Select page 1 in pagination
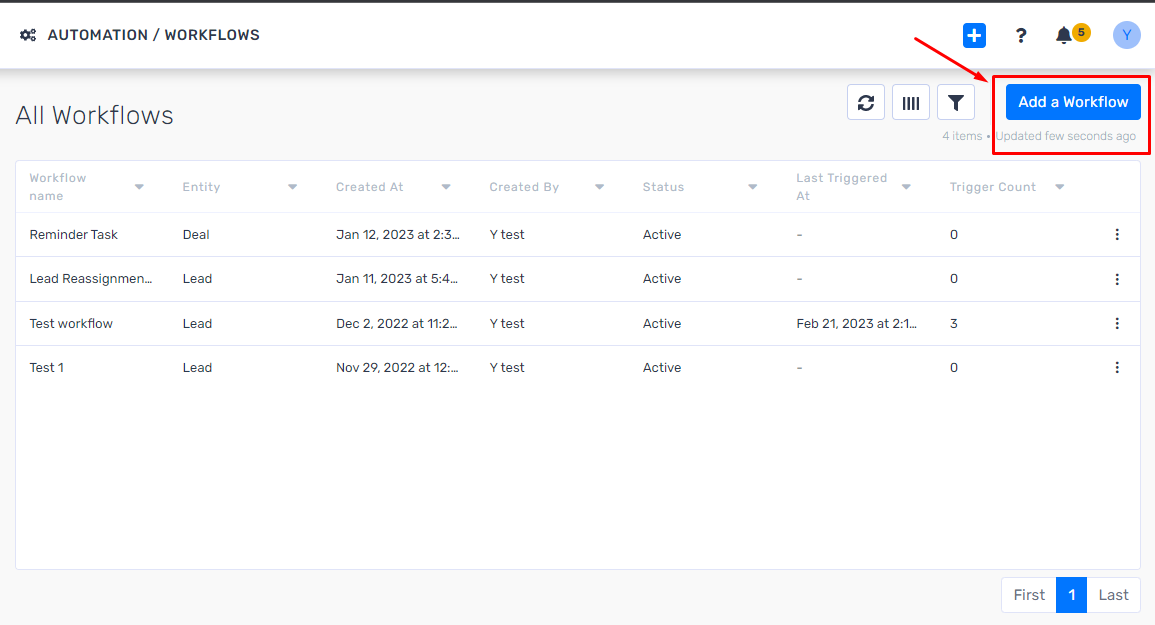 [1072, 595]
